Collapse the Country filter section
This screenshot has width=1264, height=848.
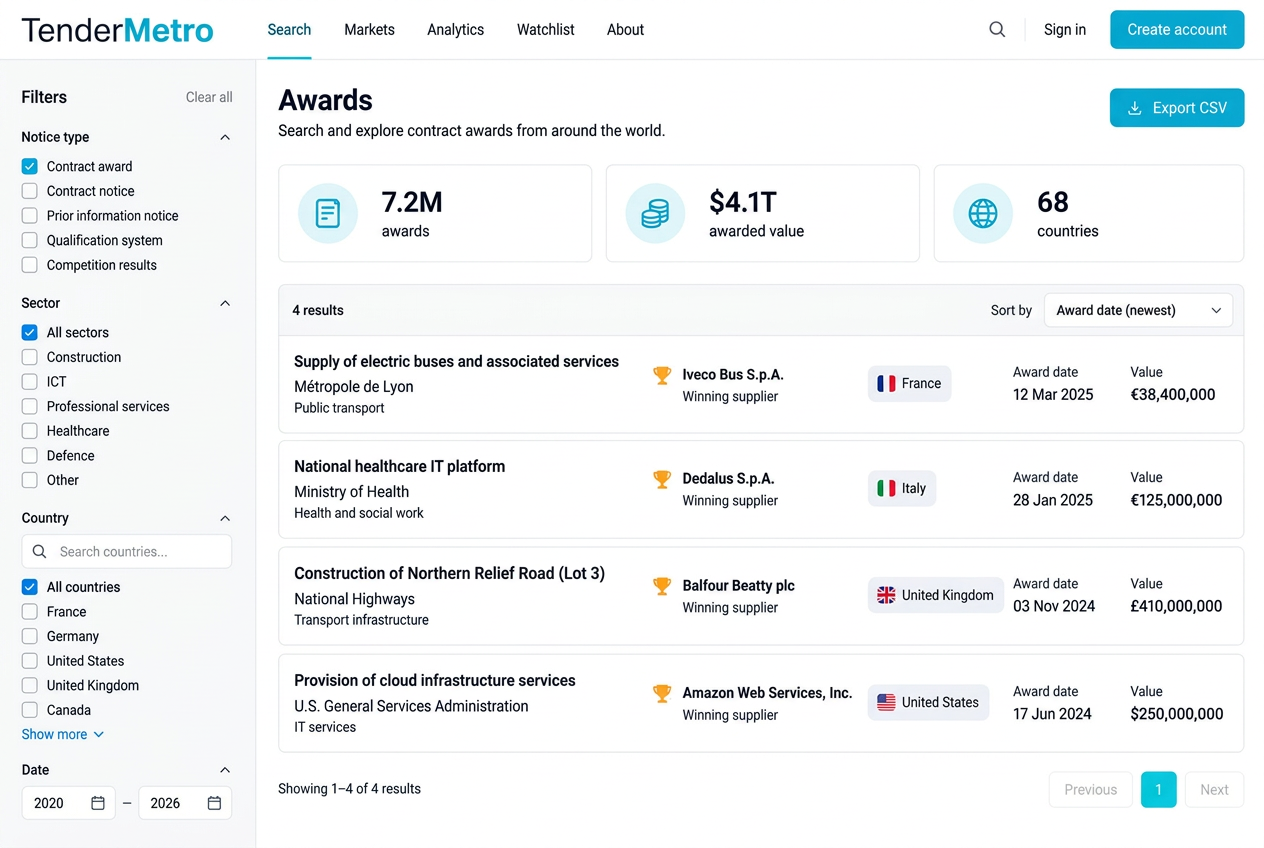click(x=225, y=518)
